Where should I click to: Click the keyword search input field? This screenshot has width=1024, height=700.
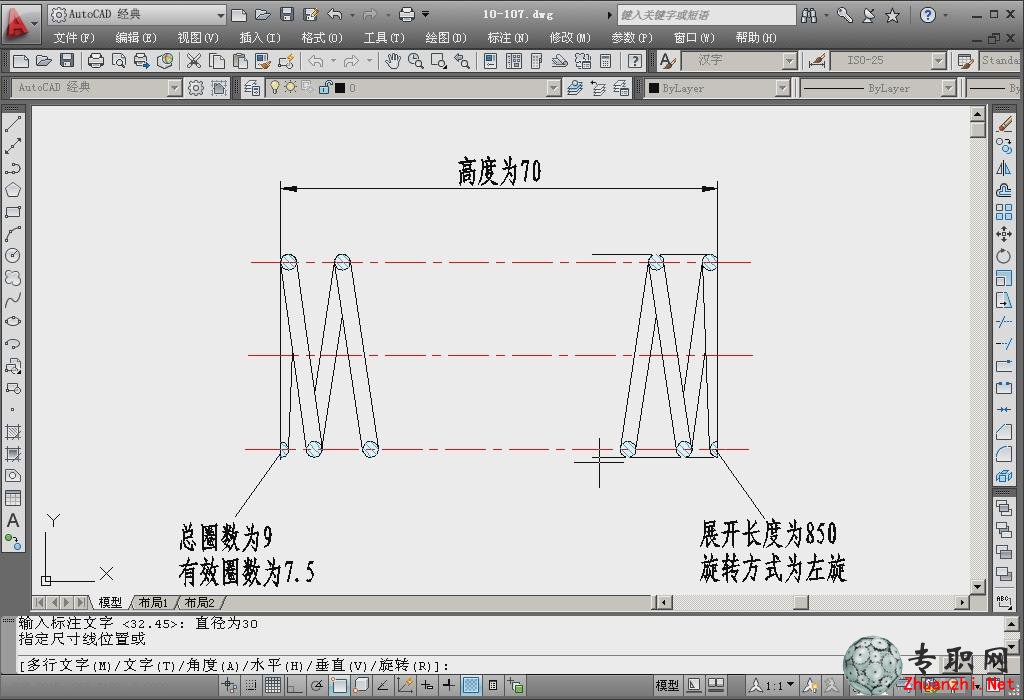(707, 14)
